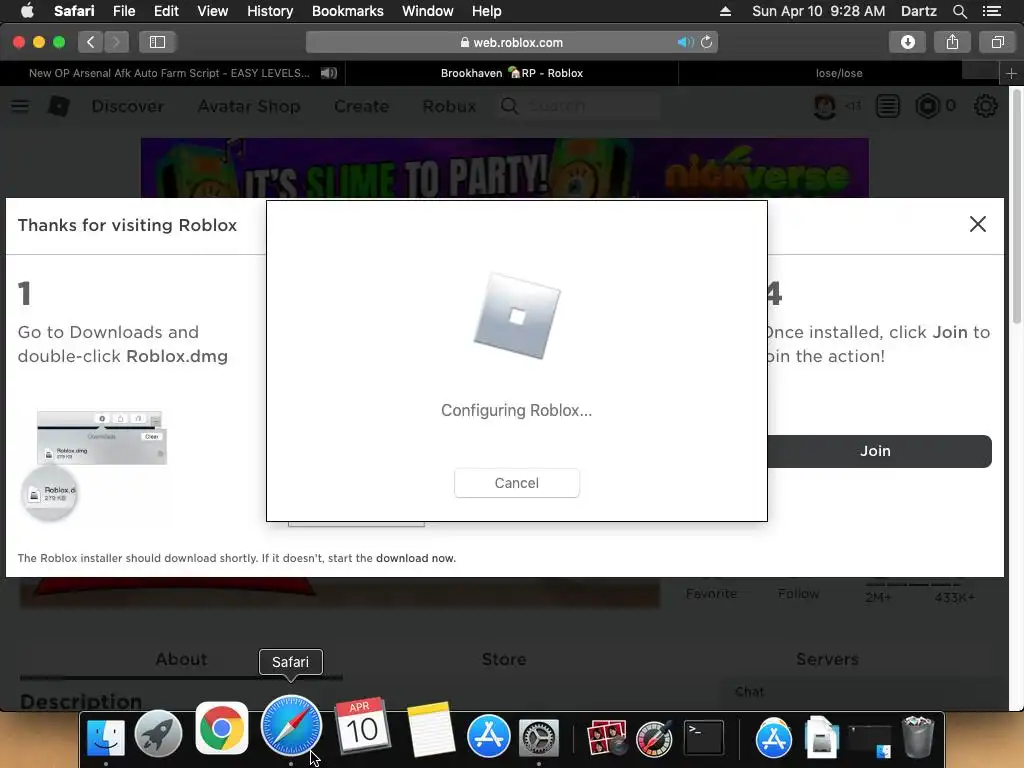Screen dimensions: 1024x768
Task: Open System Preferences from the Dock
Action: pos(539,737)
